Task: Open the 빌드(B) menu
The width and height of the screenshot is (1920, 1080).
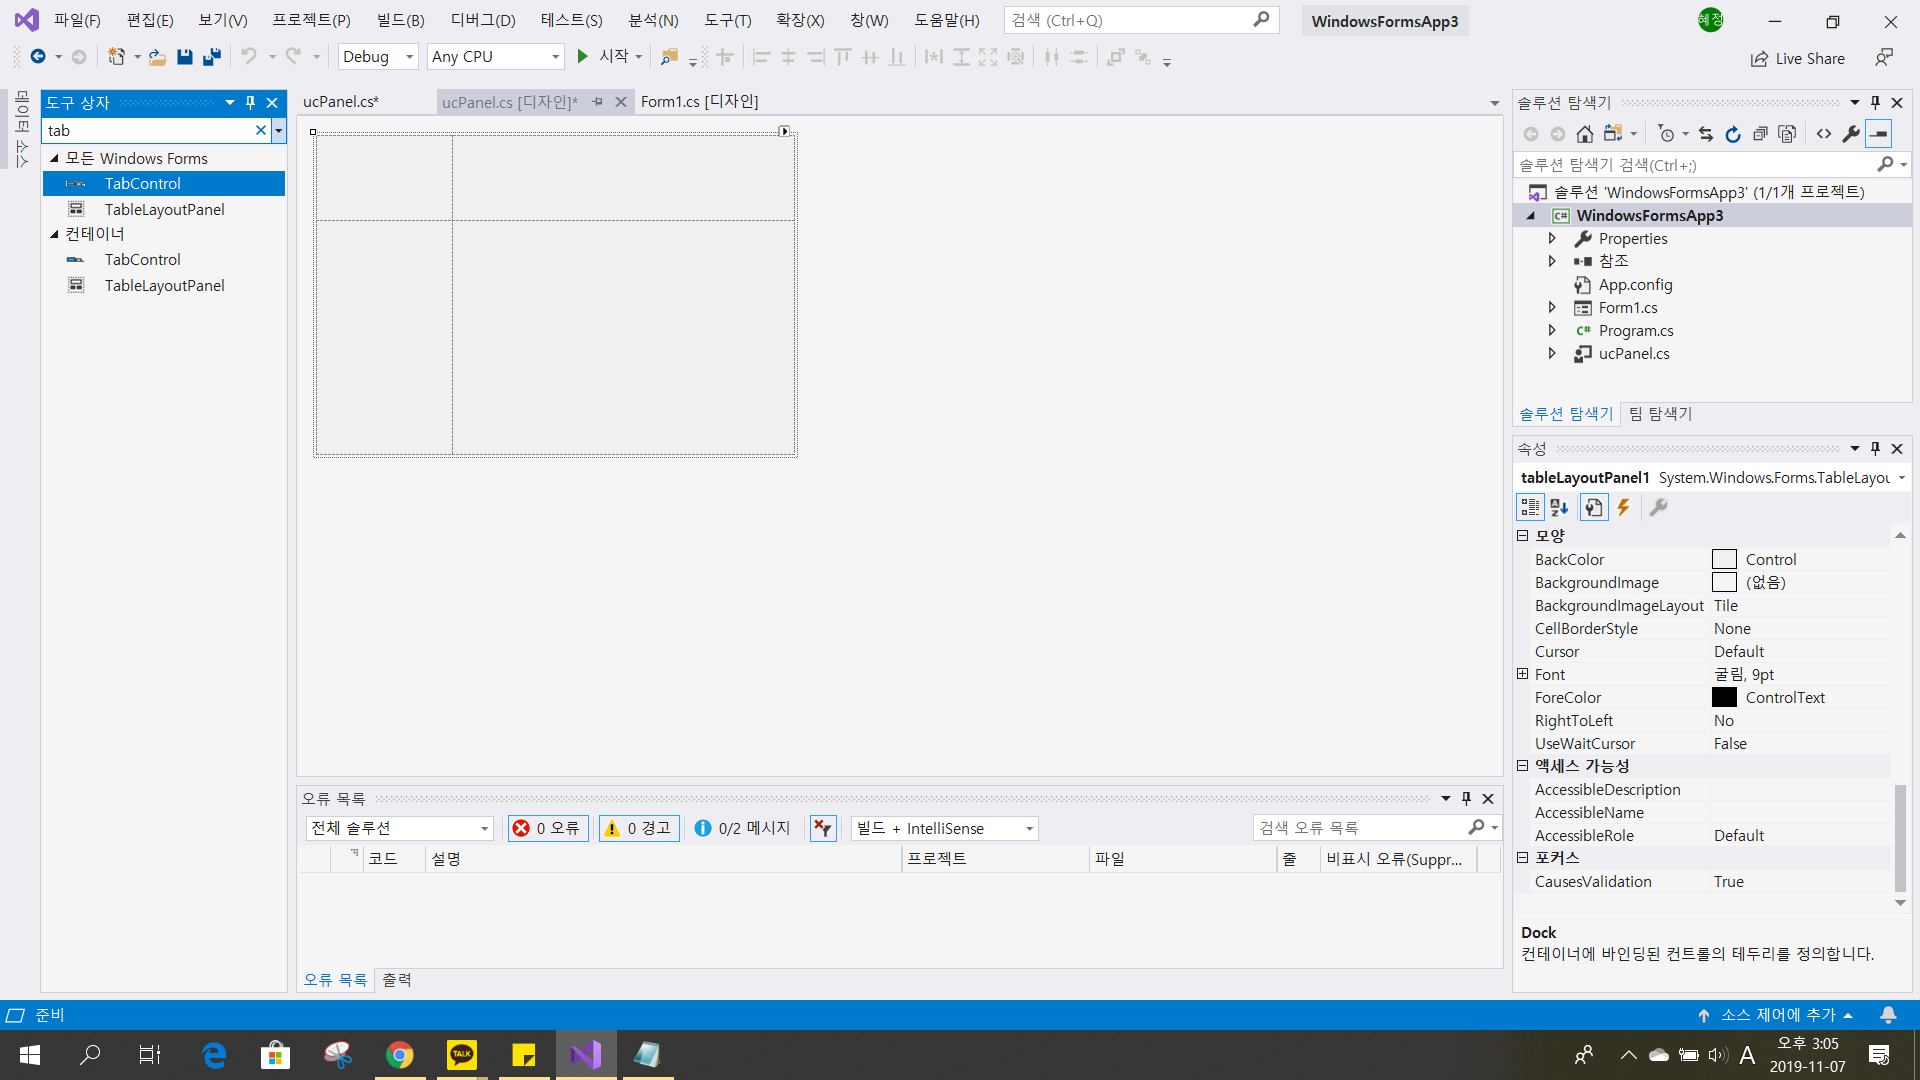Action: coord(400,20)
